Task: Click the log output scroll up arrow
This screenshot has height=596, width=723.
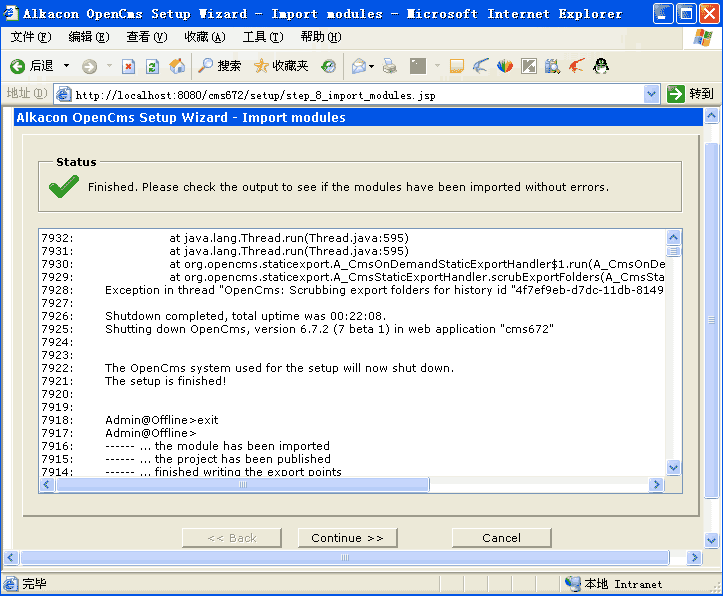Action: coord(673,237)
